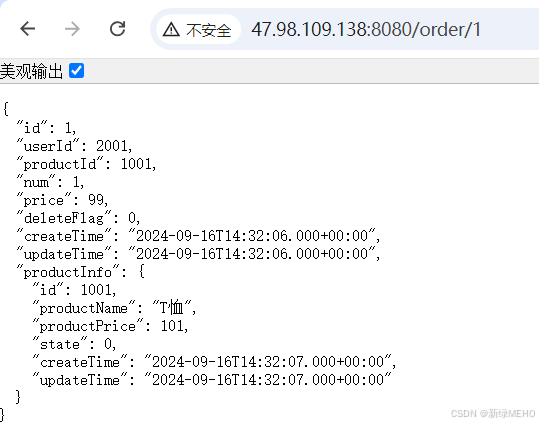This screenshot has height=425, width=539.
Task: Click the nested createTime timestamp ending 07.000+00:00
Action: point(268,362)
